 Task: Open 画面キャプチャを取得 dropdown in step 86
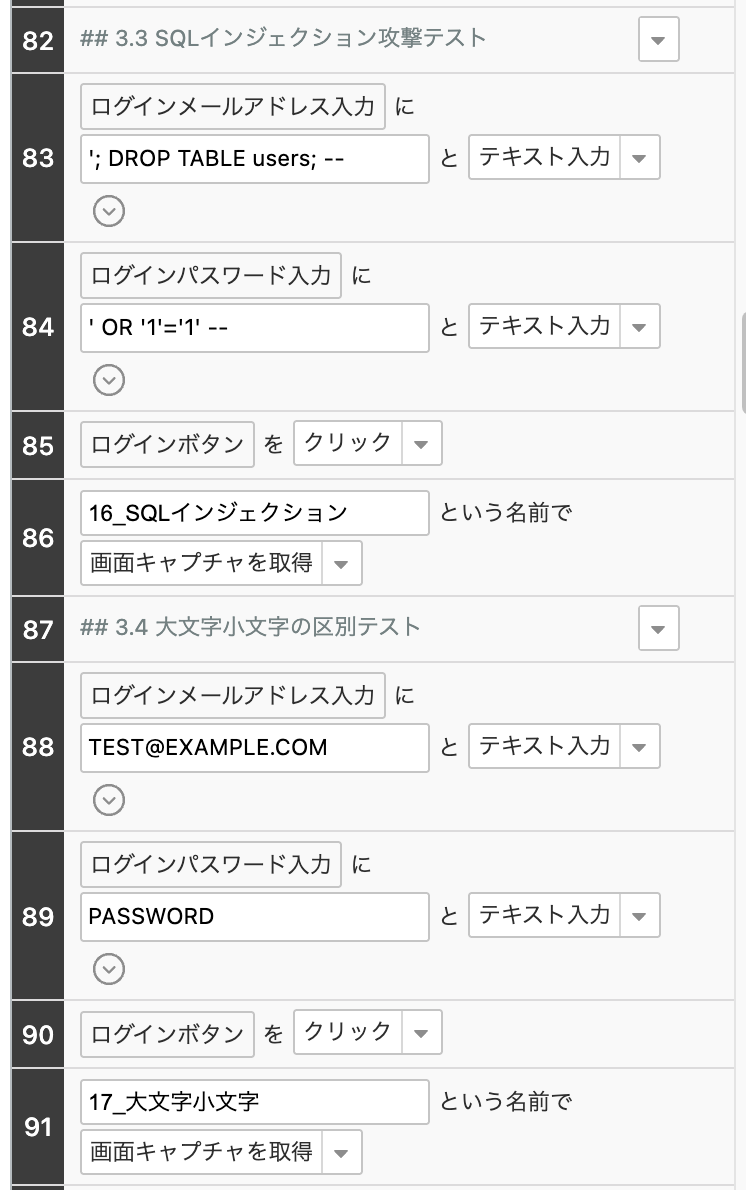(x=341, y=564)
